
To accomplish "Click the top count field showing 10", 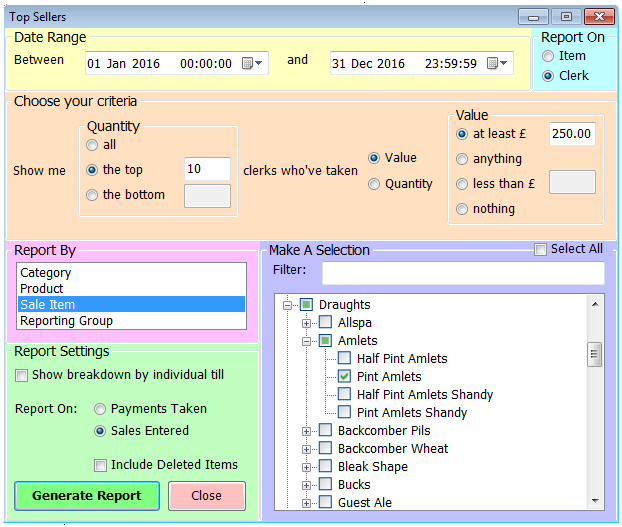I will click(x=207, y=169).
